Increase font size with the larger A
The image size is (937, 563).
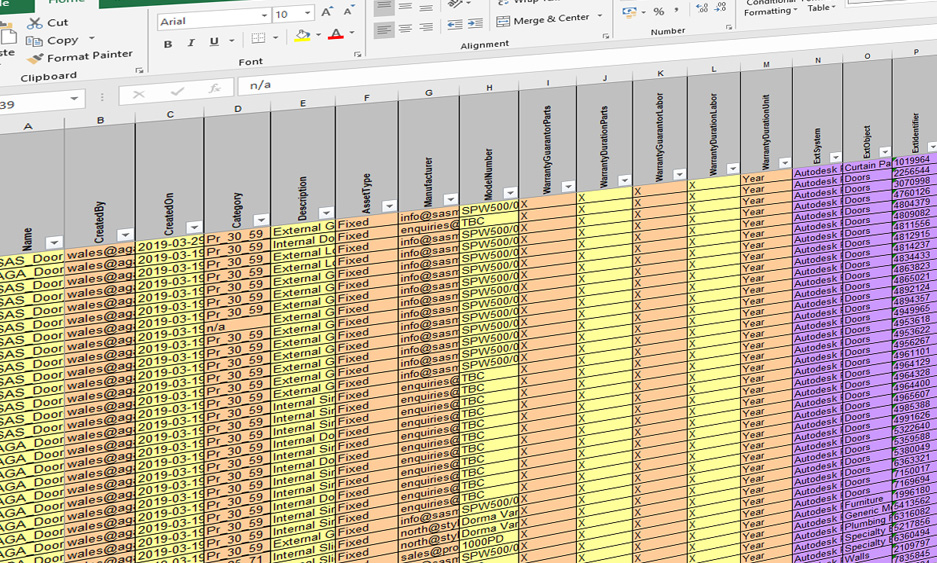(327, 12)
